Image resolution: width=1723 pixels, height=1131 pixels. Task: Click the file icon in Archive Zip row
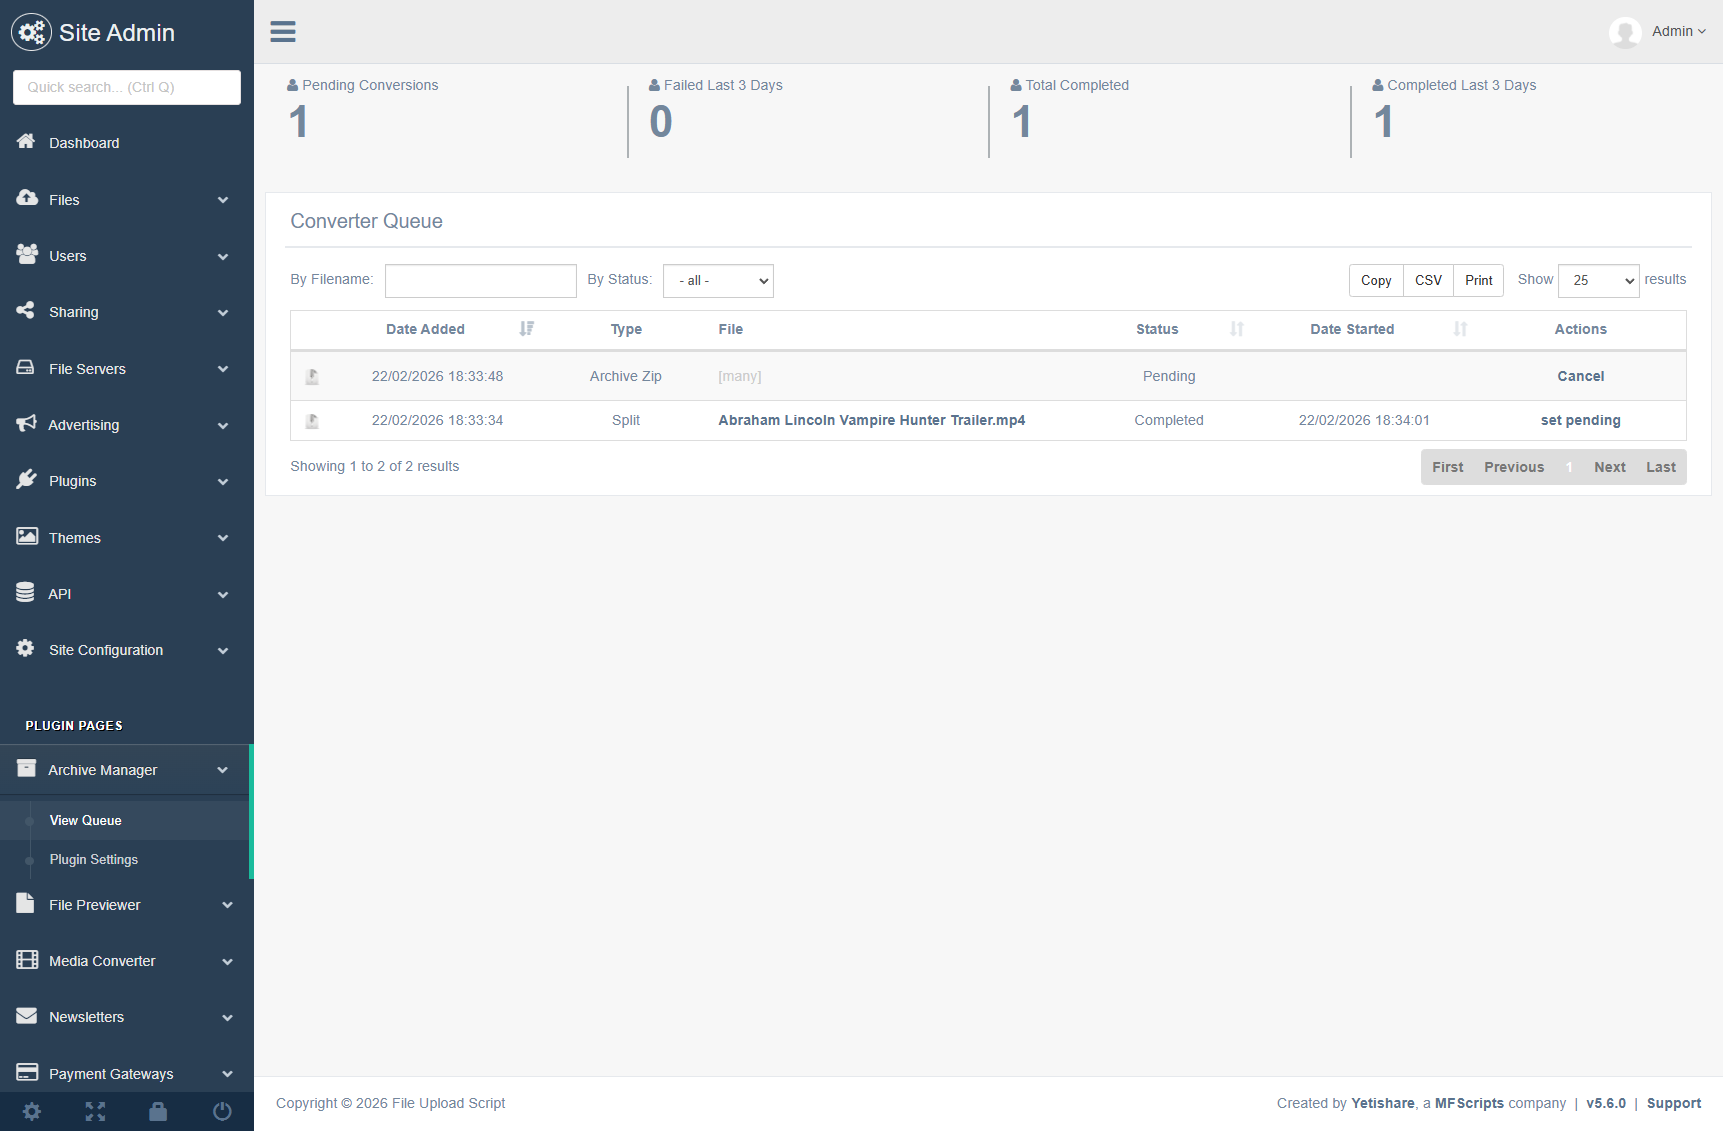[x=312, y=377]
